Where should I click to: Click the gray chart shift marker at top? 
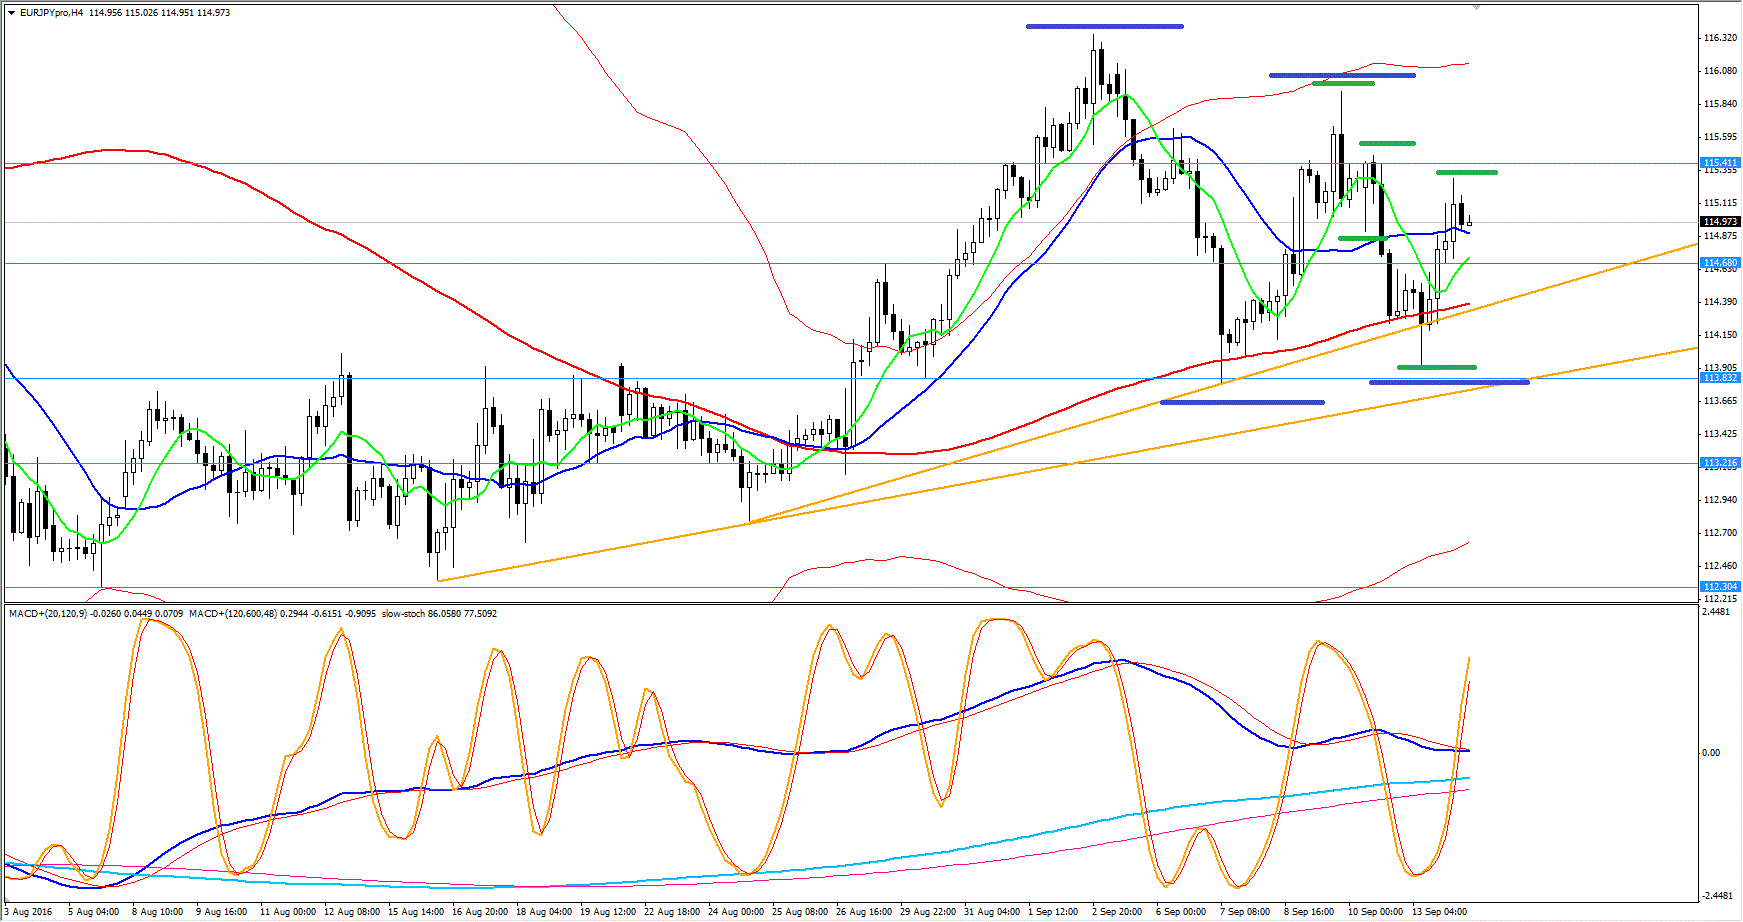click(1476, 7)
